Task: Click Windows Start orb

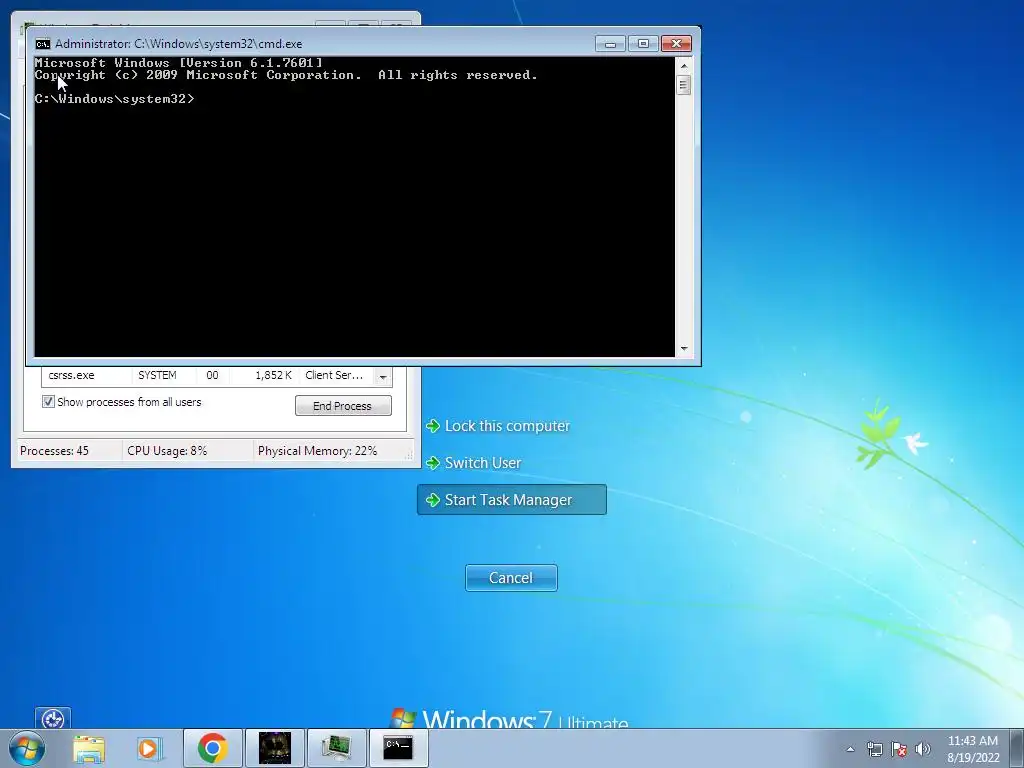Action: pos(27,748)
